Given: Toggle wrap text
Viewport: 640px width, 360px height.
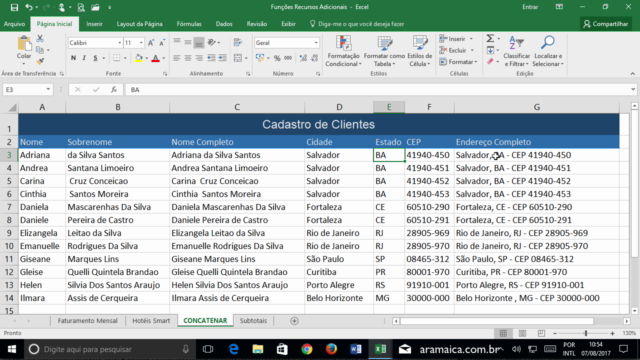Looking at the screenshot, I should (238, 43).
